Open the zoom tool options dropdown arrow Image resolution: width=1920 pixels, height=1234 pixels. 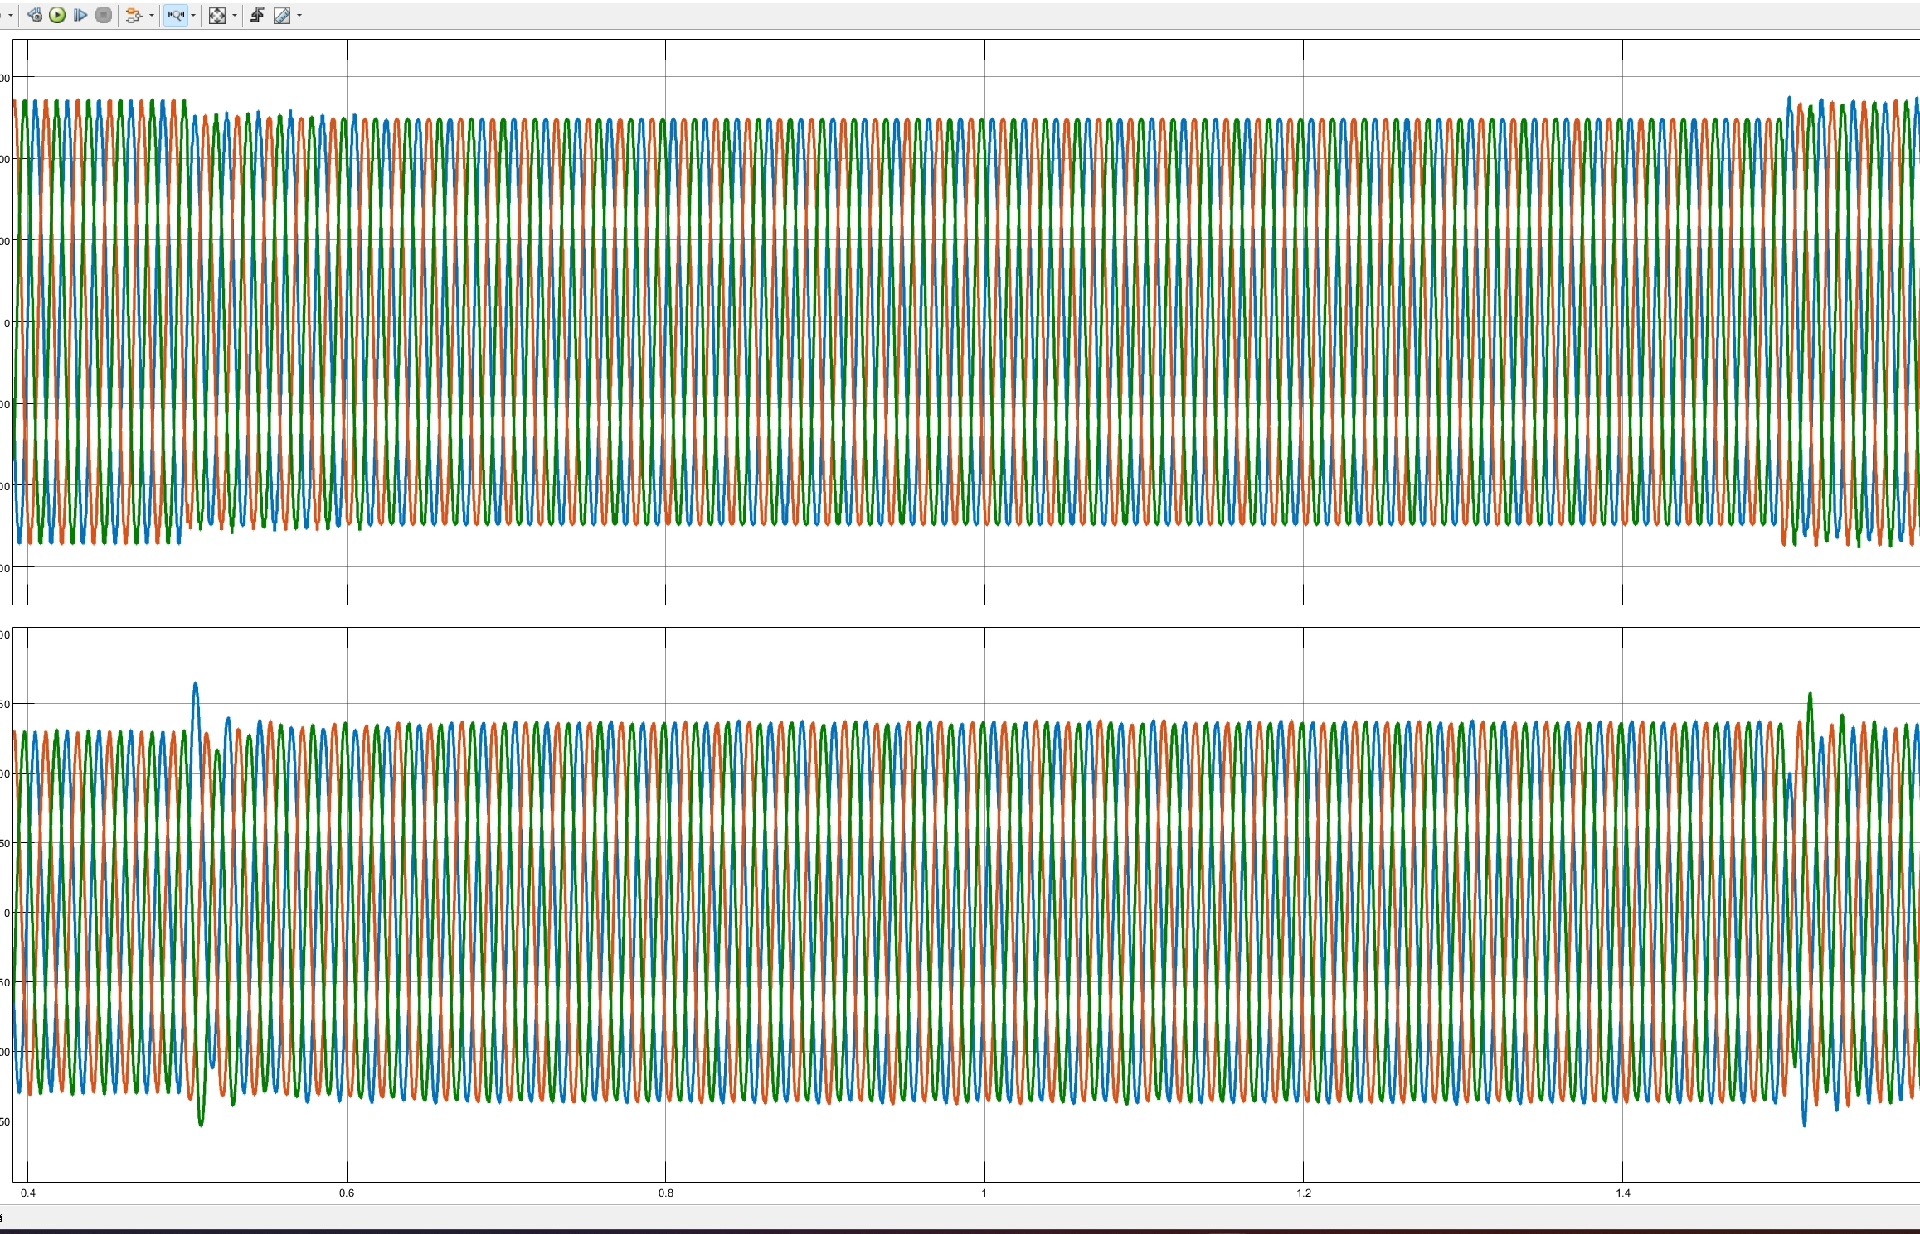tap(193, 15)
